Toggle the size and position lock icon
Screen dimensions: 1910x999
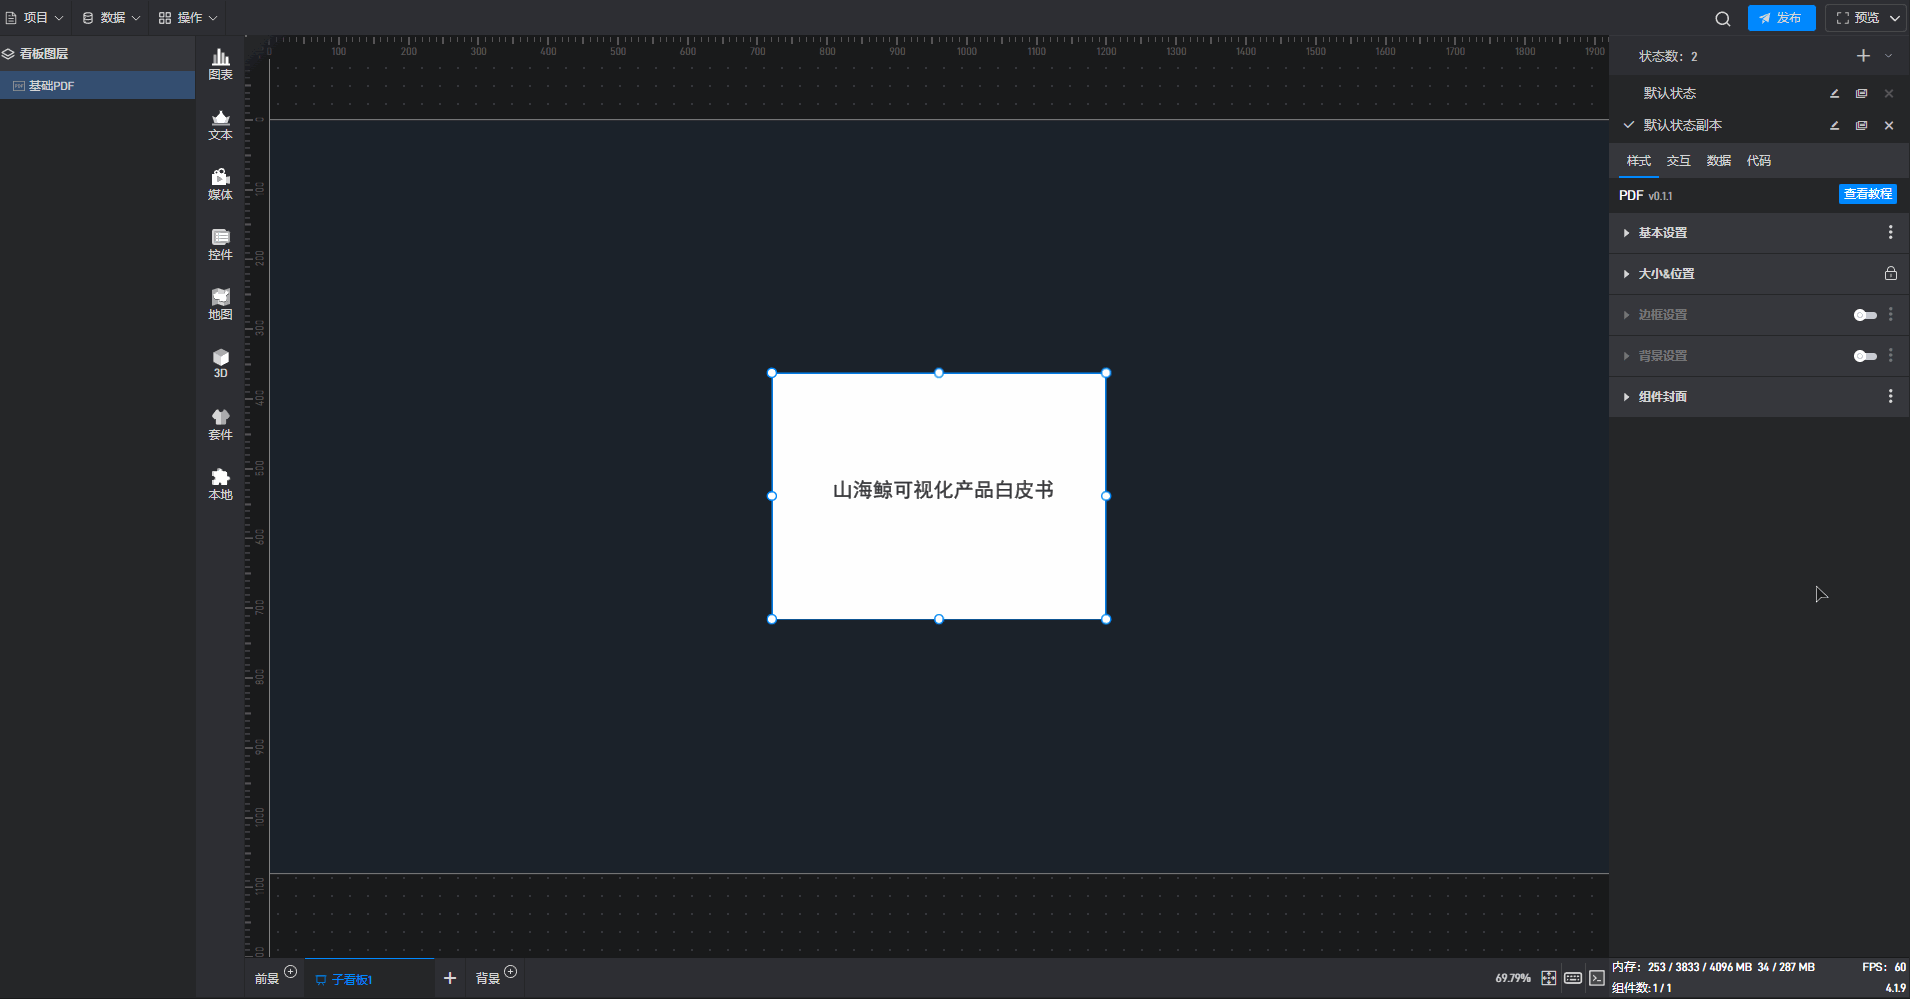click(x=1890, y=273)
